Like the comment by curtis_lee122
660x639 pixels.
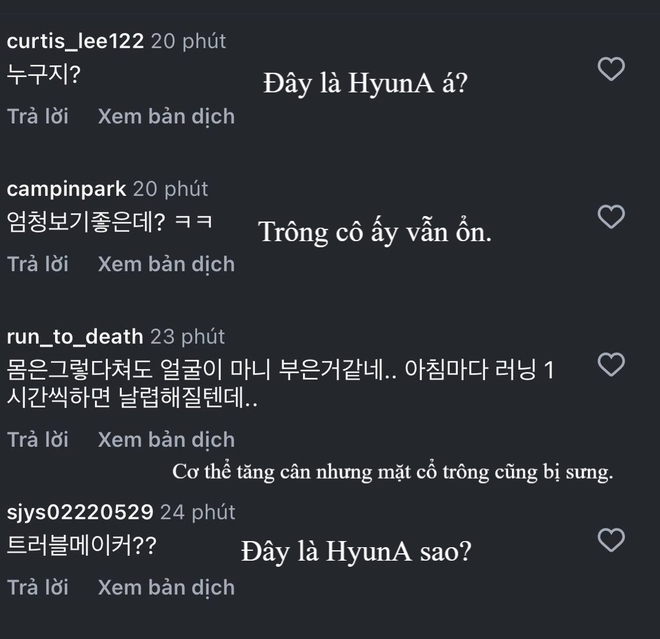610,69
